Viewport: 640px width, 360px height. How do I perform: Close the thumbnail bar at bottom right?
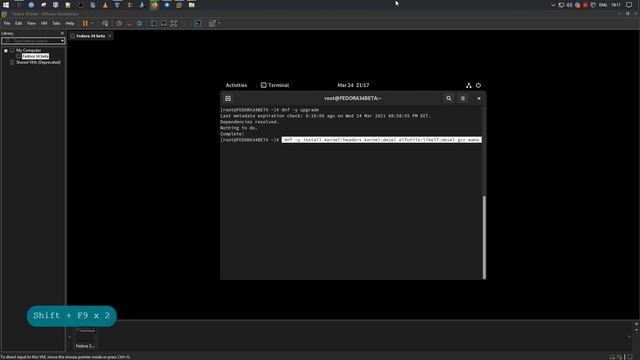[636, 324]
